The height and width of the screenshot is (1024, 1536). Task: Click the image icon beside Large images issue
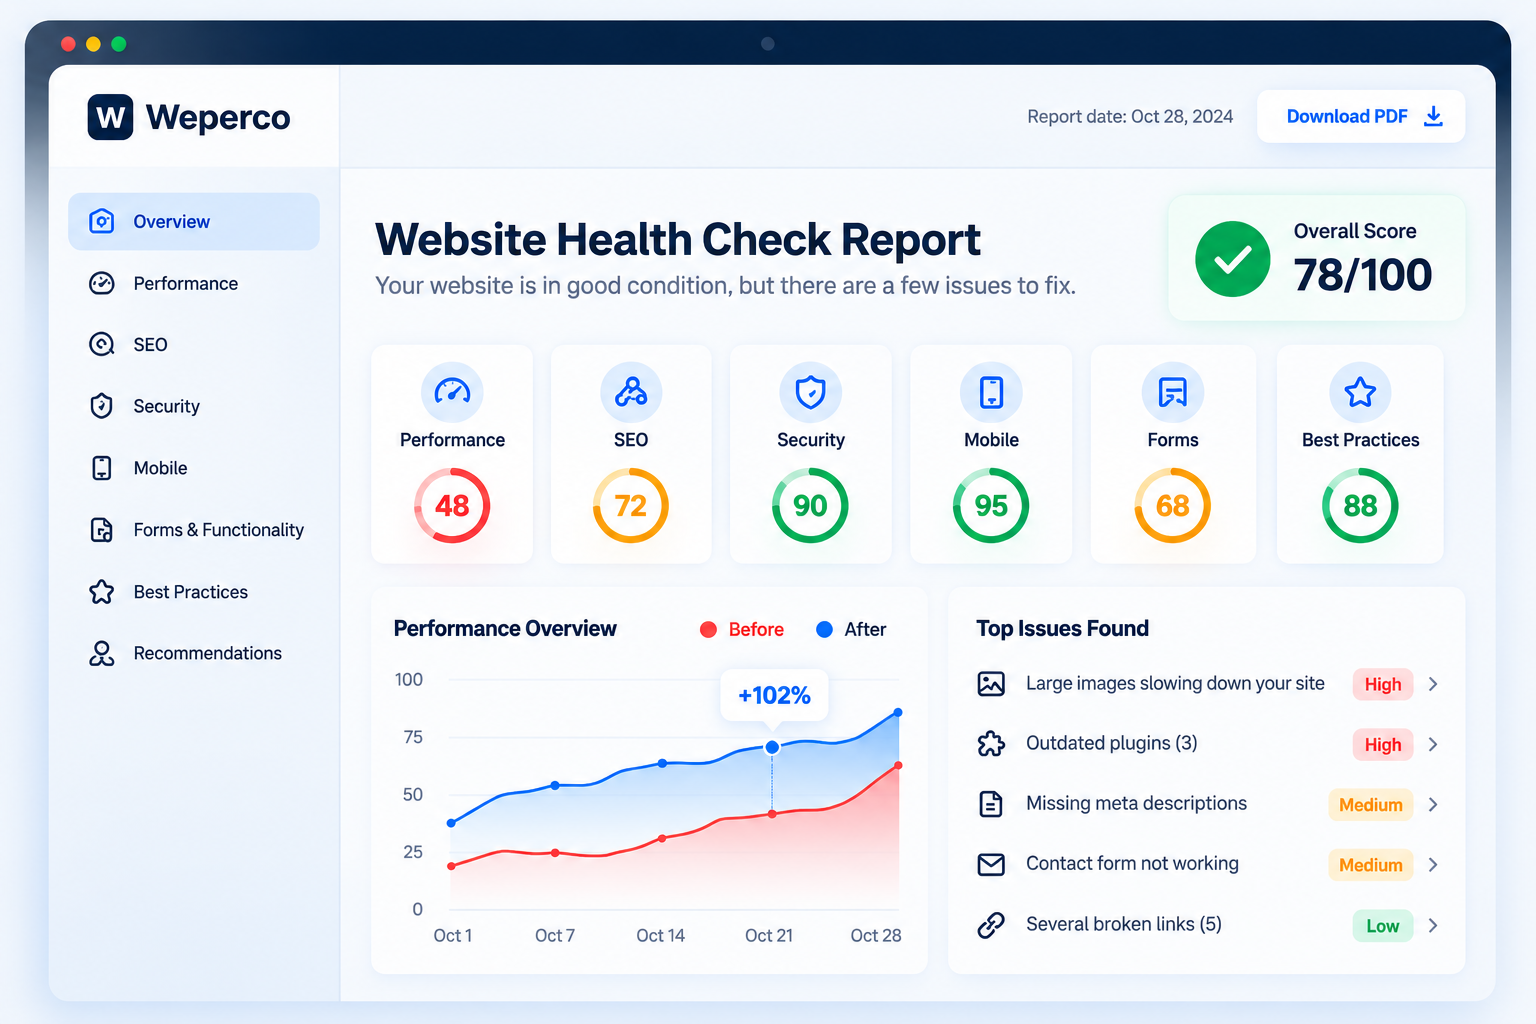[991, 684]
